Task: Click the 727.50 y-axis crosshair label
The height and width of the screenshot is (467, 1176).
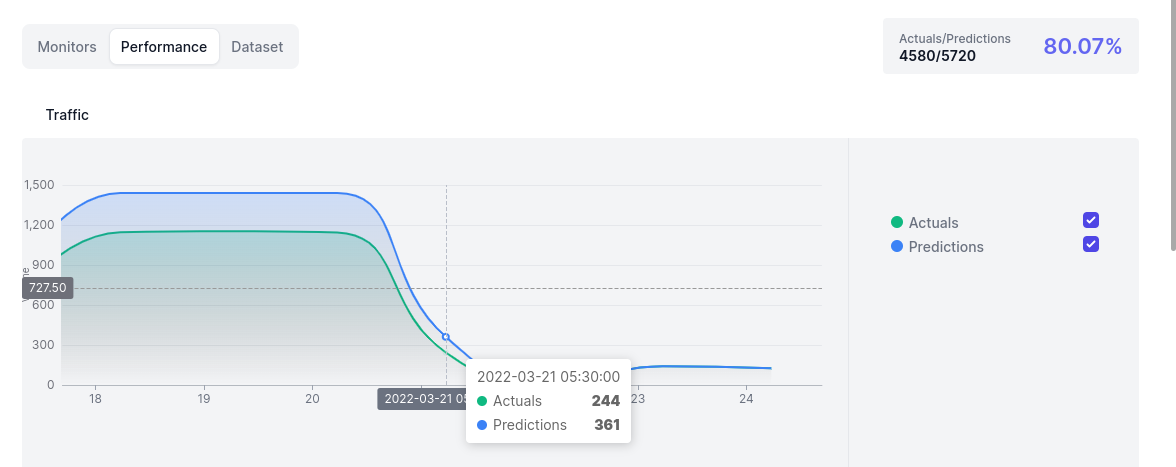Action: (48, 288)
